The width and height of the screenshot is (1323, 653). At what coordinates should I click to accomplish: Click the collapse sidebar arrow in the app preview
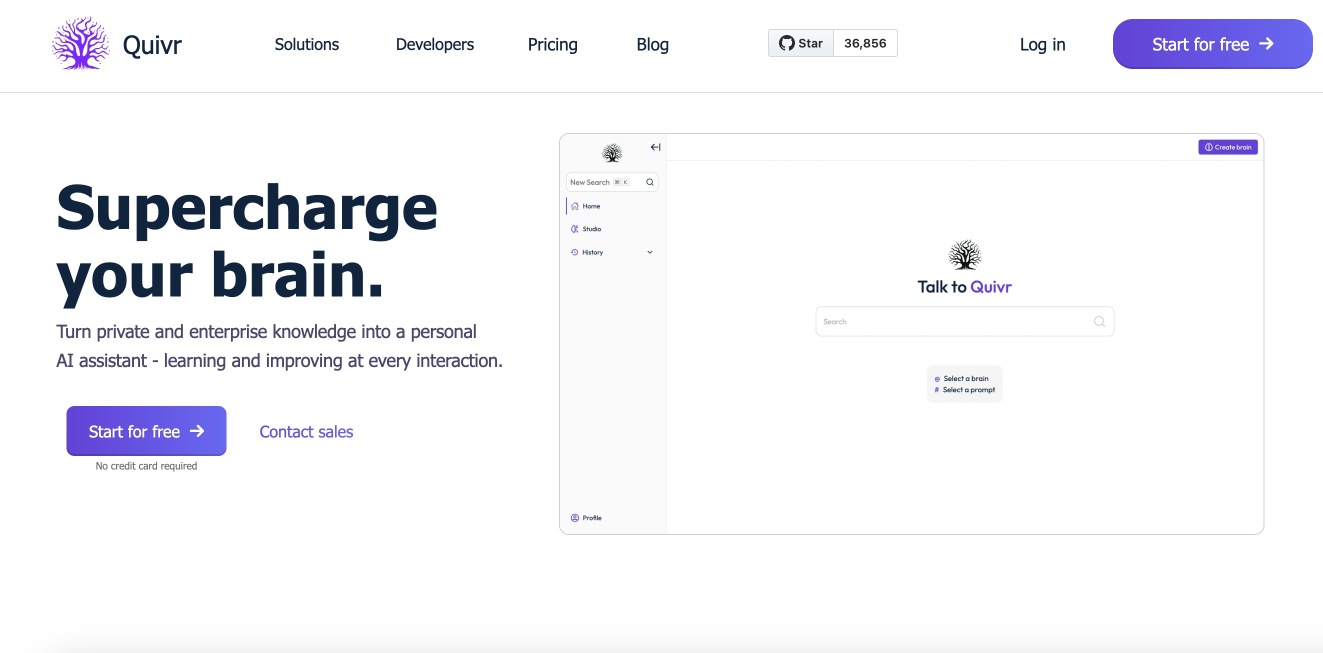656,147
